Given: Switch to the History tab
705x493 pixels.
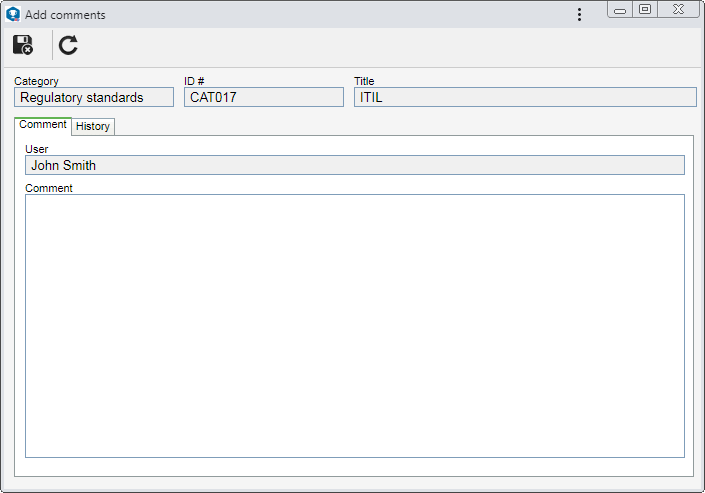Looking at the screenshot, I should tap(93, 126).
